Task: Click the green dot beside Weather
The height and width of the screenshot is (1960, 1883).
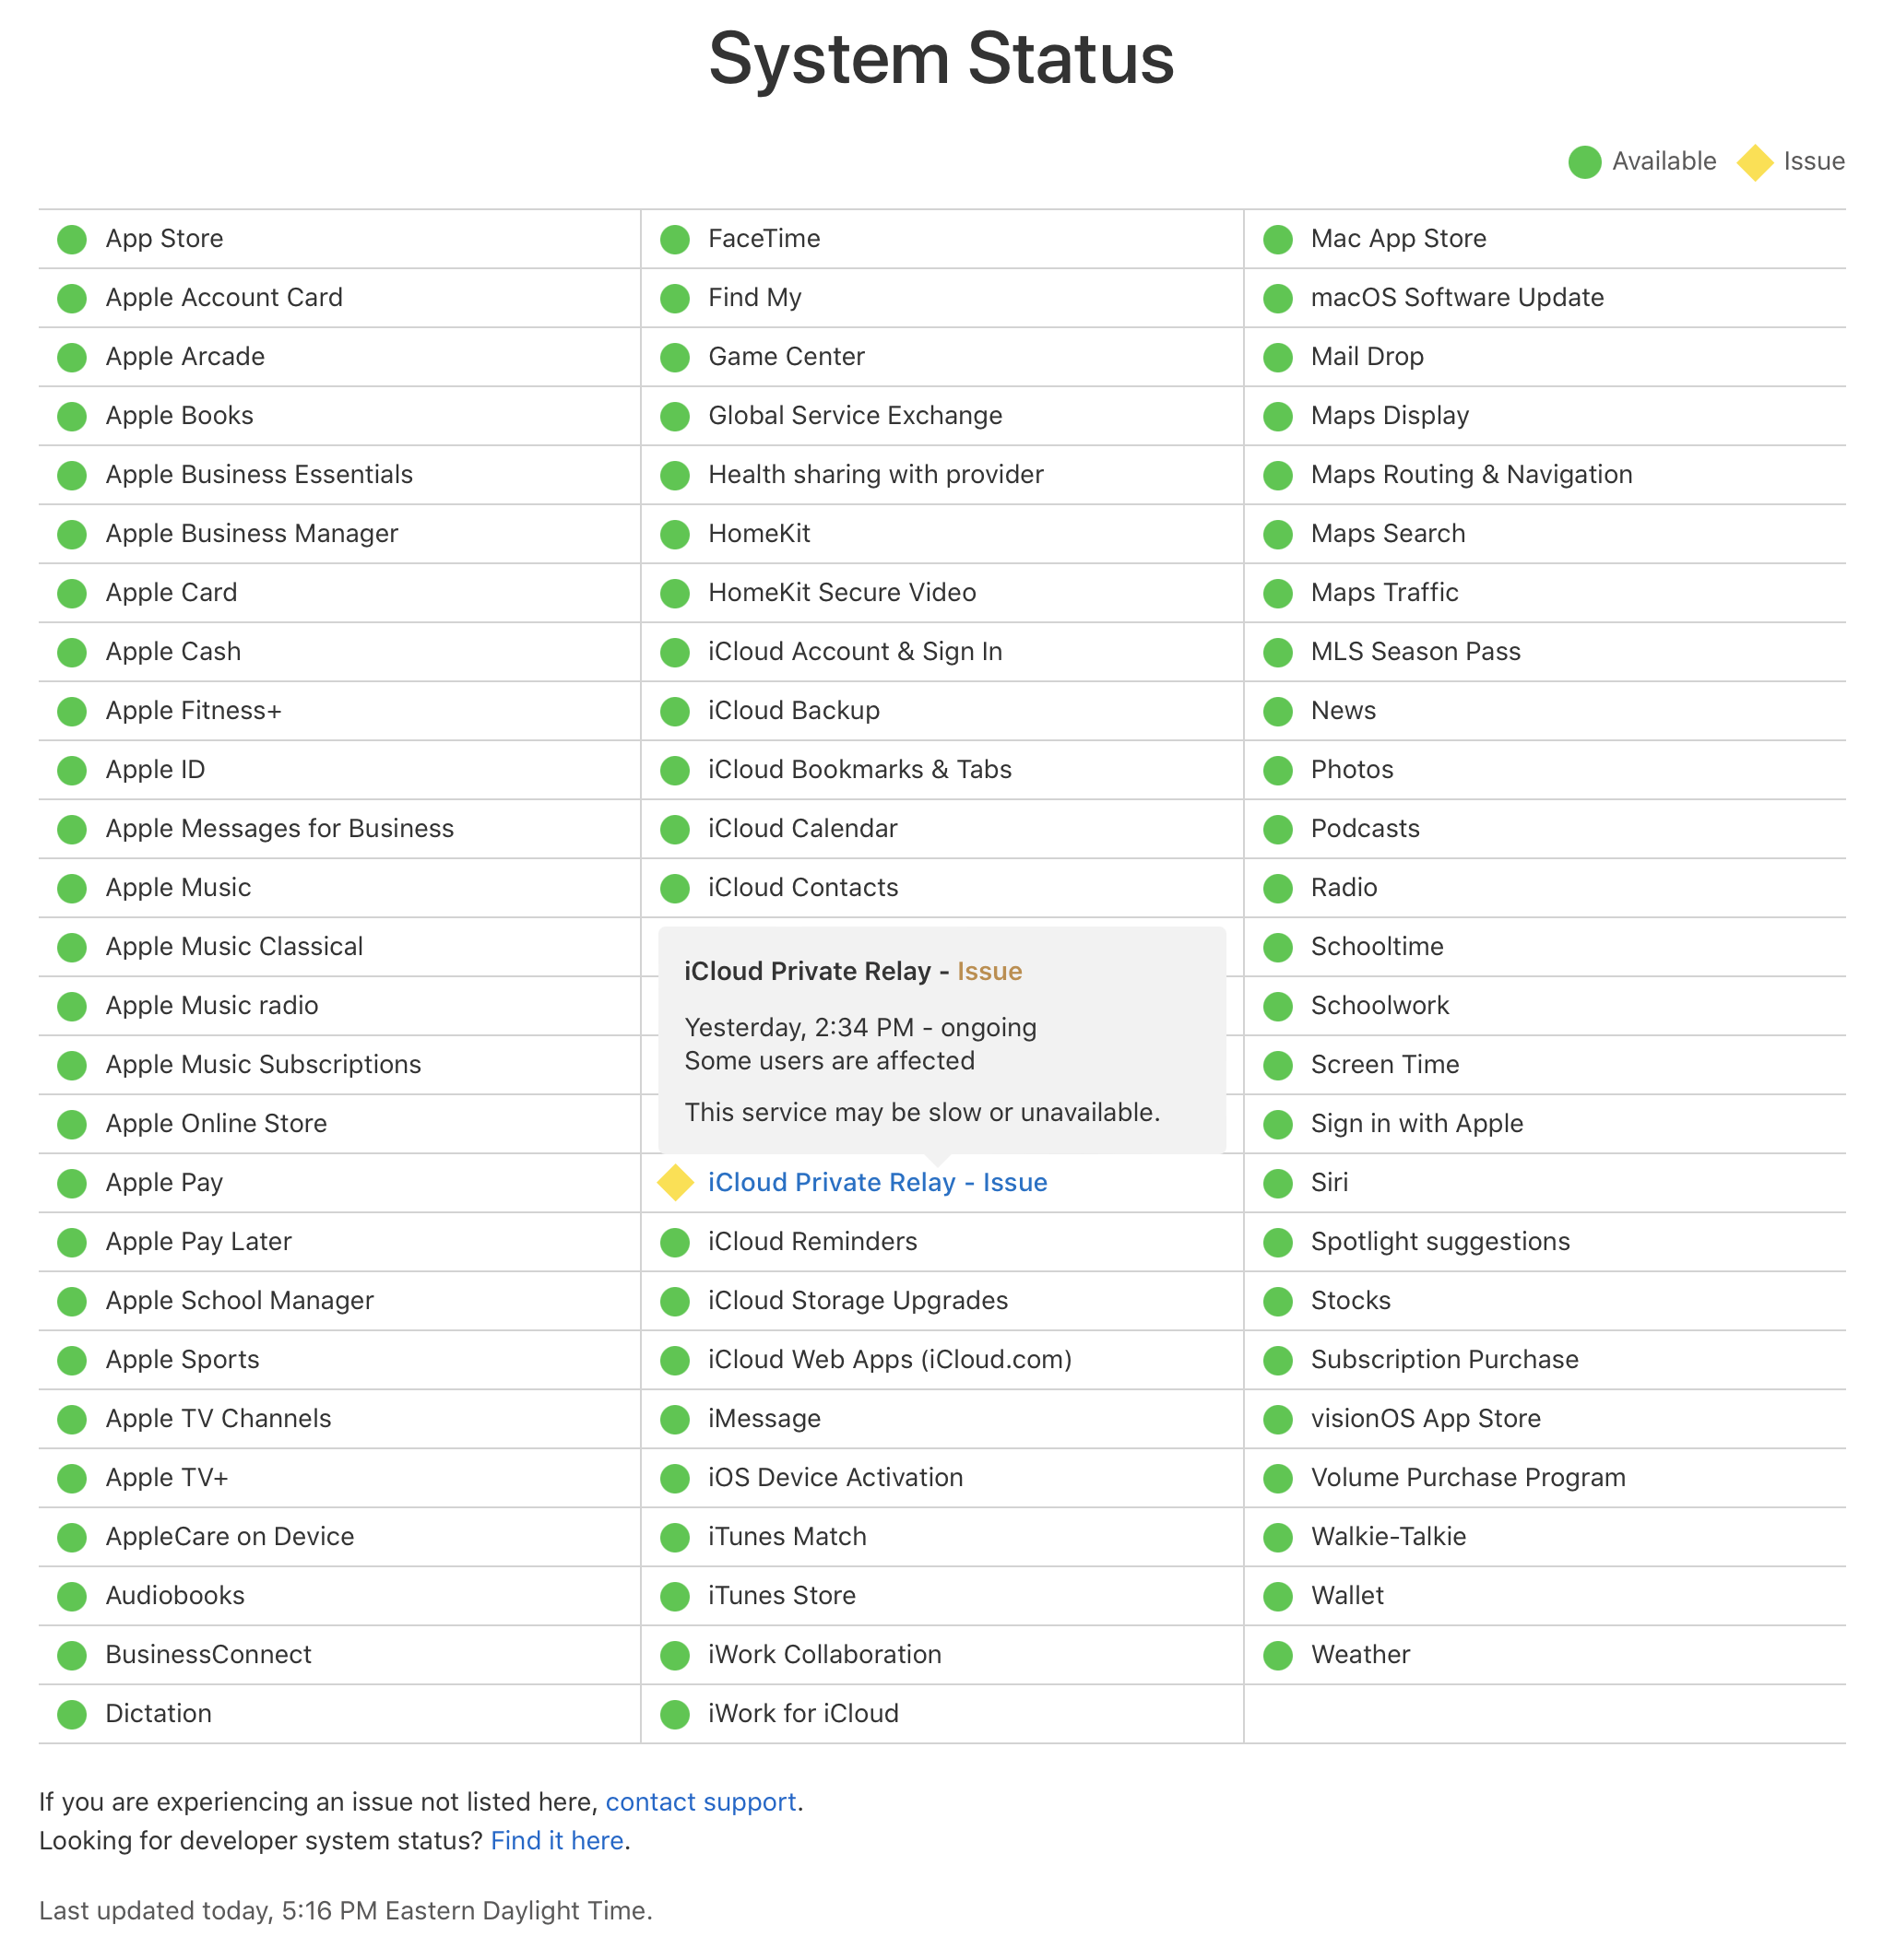Action: [1277, 1655]
